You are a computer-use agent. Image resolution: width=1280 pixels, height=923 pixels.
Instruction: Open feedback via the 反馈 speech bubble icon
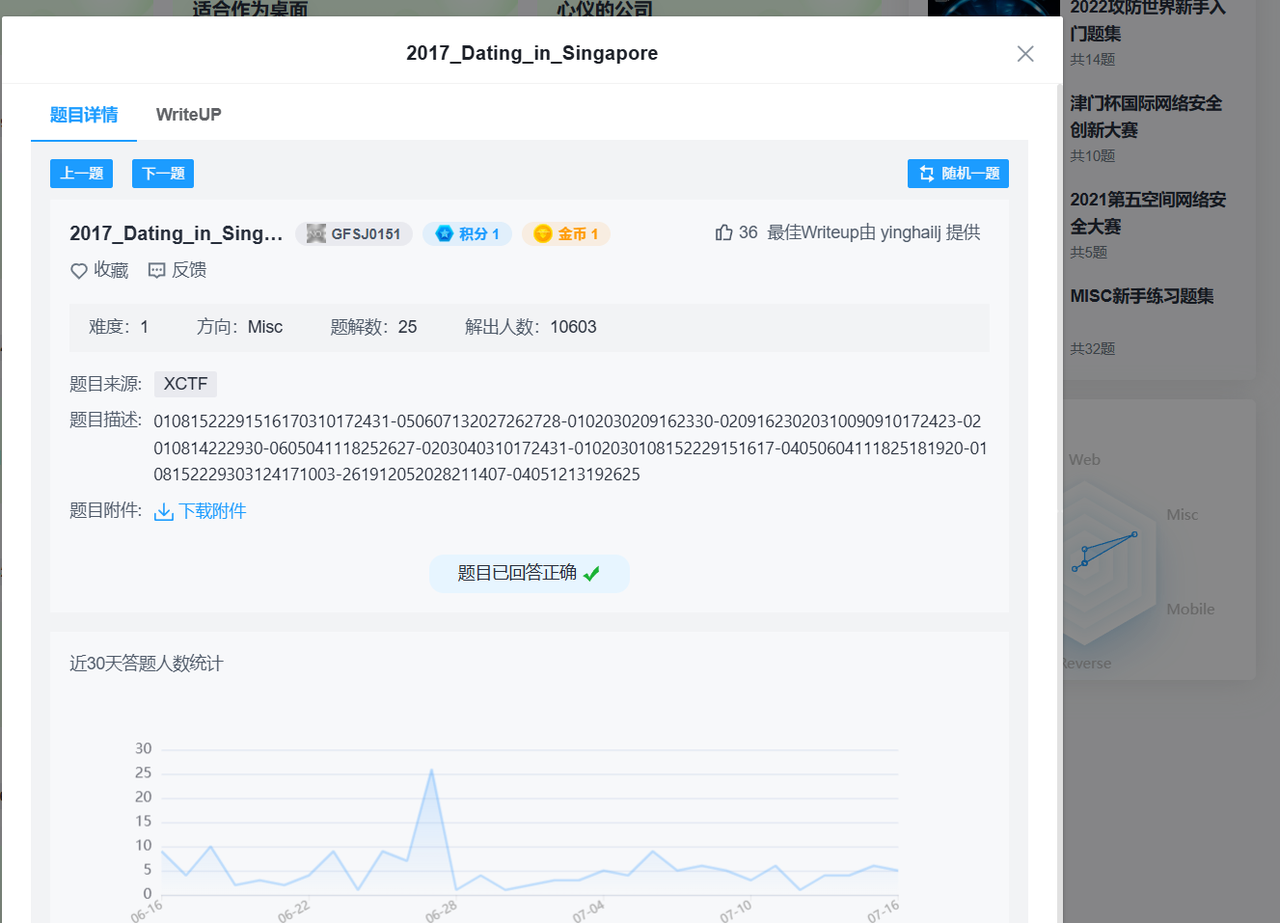pos(156,270)
